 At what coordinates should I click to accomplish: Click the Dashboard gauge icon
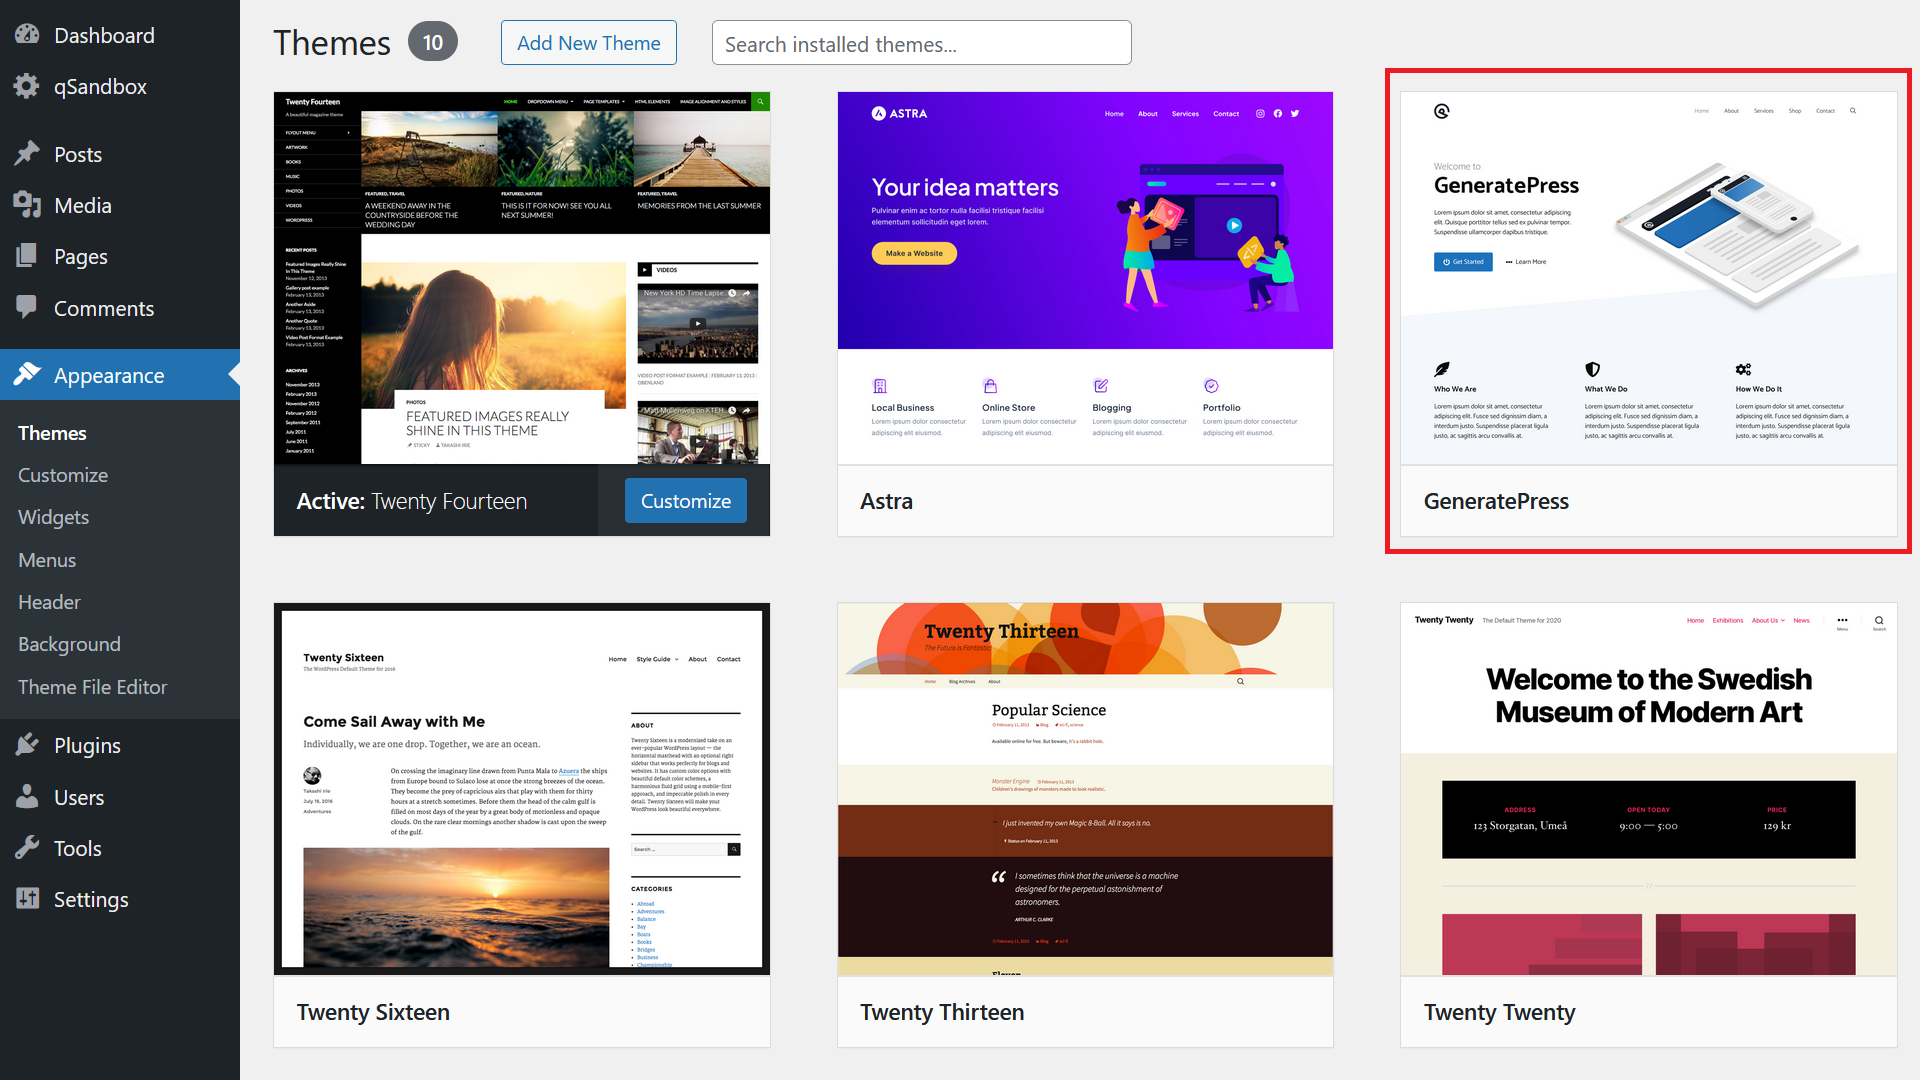tap(27, 35)
